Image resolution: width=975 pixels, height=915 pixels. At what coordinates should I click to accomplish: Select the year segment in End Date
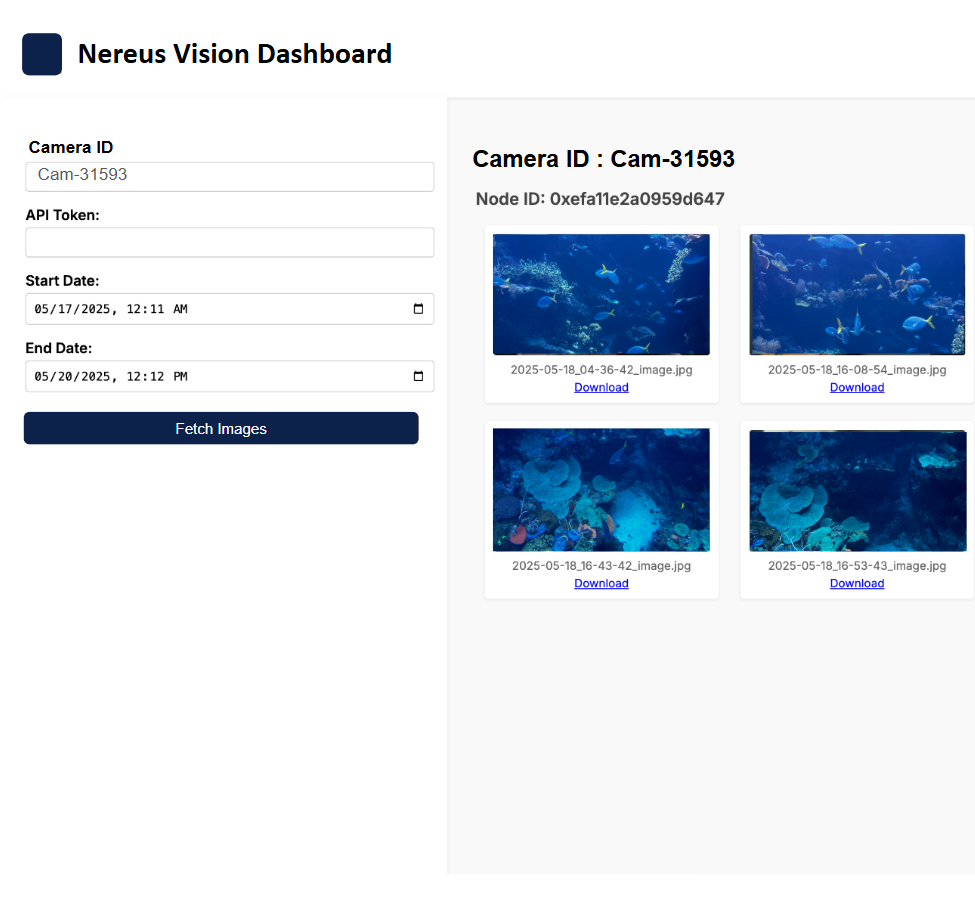click(94, 376)
